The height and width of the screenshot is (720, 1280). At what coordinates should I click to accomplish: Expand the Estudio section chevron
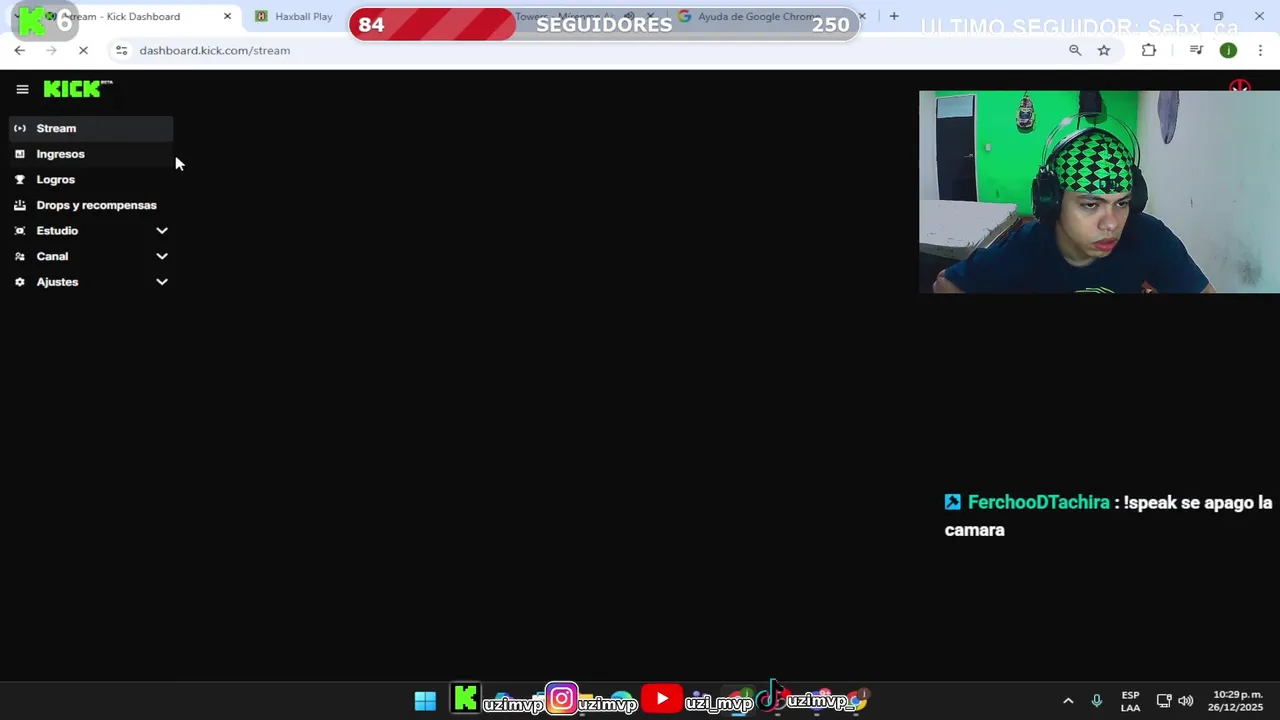coord(162,231)
